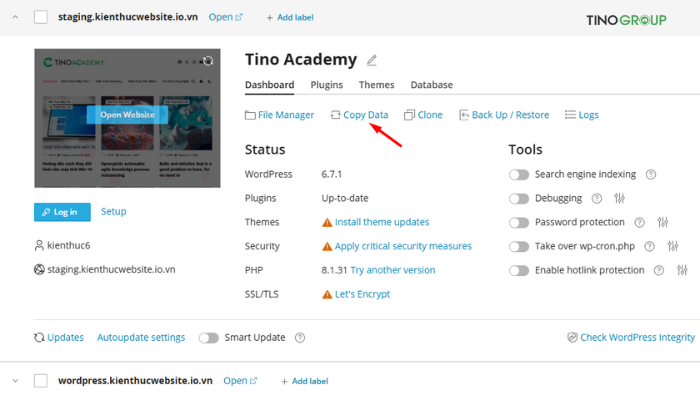This screenshot has width=700, height=400.
Task: Click the Let's Encrypt link
Action: click(362, 295)
